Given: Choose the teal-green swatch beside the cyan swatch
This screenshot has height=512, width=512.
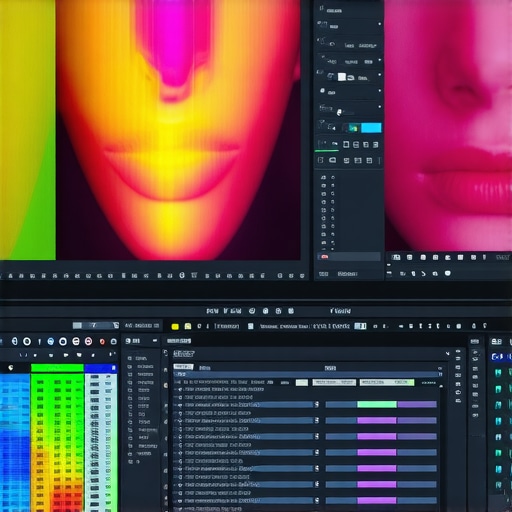Looking at the screenshot, I should [x=353, y=128].
